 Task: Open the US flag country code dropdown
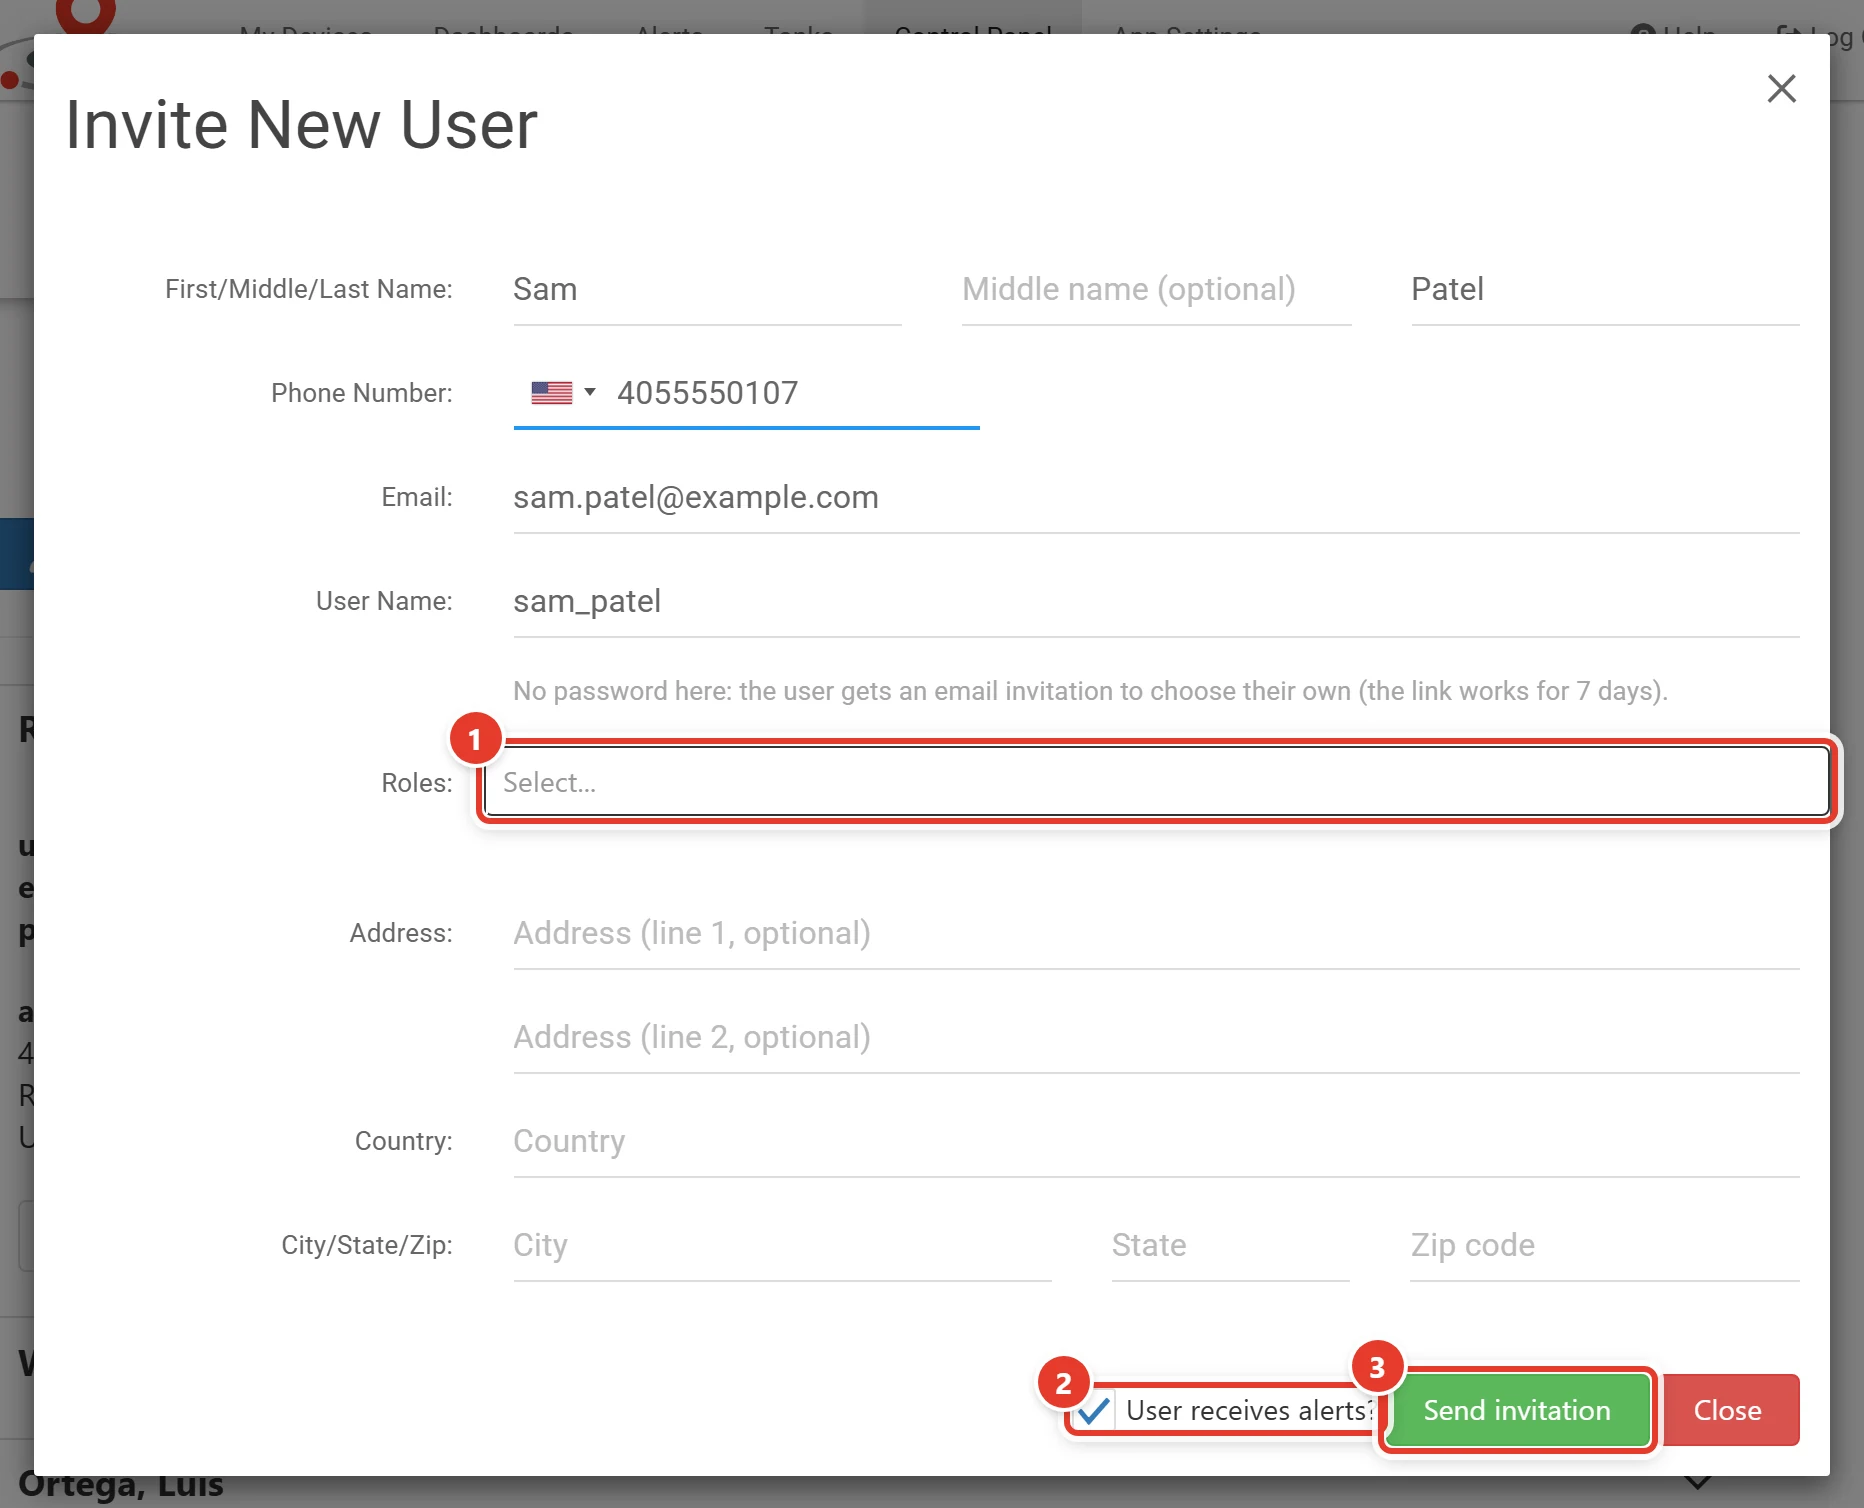563,393
